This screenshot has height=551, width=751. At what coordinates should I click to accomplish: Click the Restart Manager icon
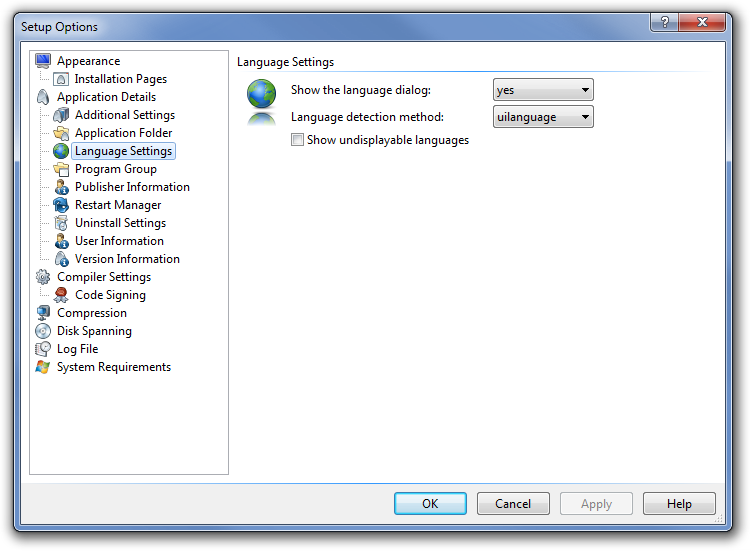[x=61, y=205]
